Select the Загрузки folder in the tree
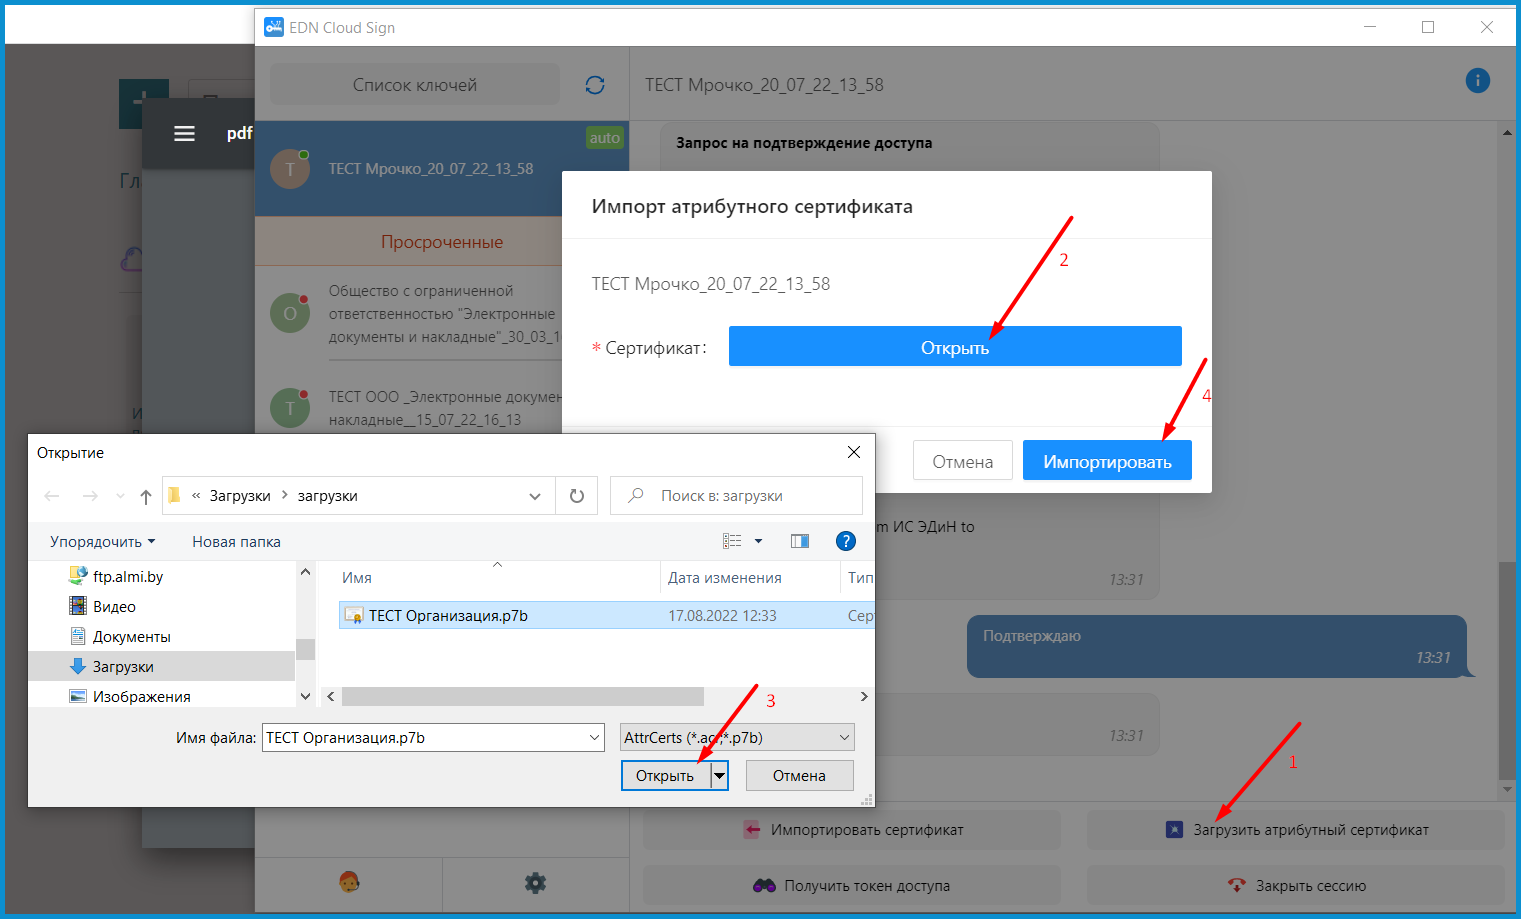 122,667
